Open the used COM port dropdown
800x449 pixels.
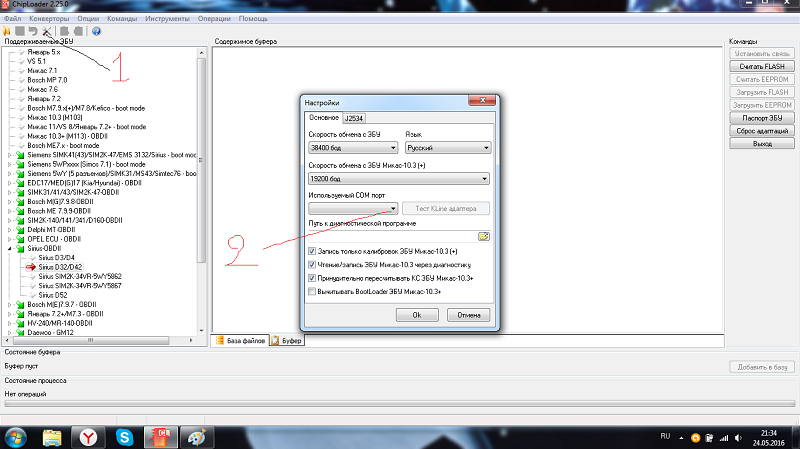(353, 208)
